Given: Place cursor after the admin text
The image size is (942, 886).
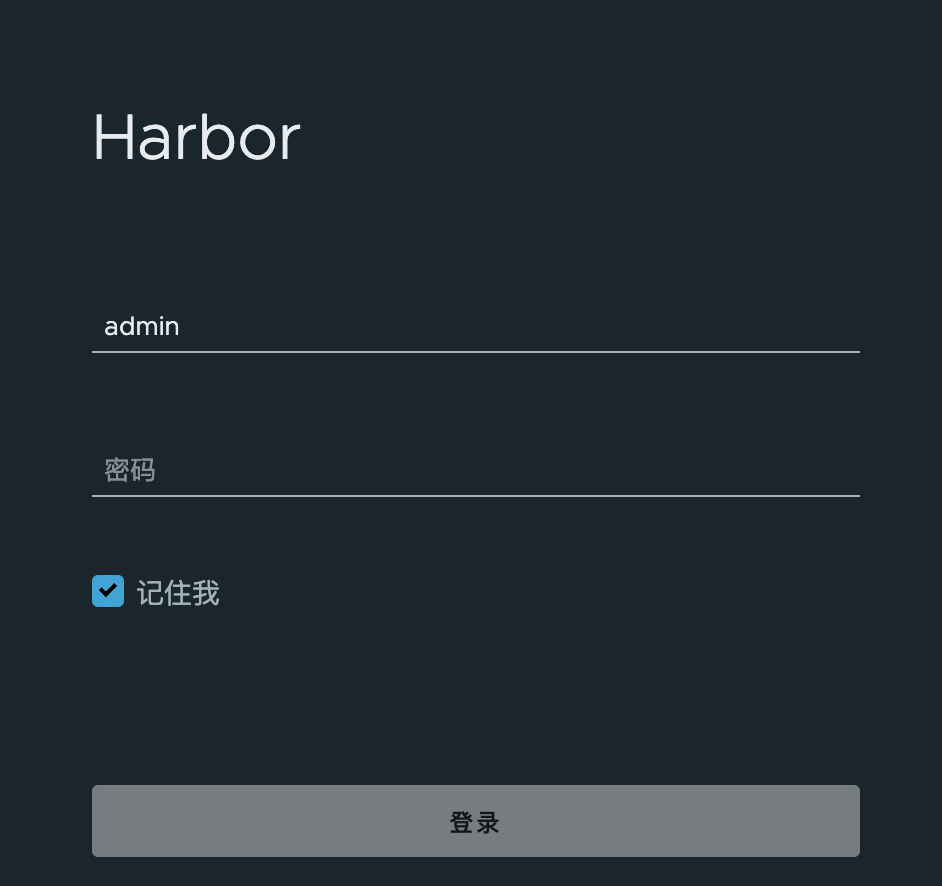Looking at the screenshot, I should click(x=181, y=327).
